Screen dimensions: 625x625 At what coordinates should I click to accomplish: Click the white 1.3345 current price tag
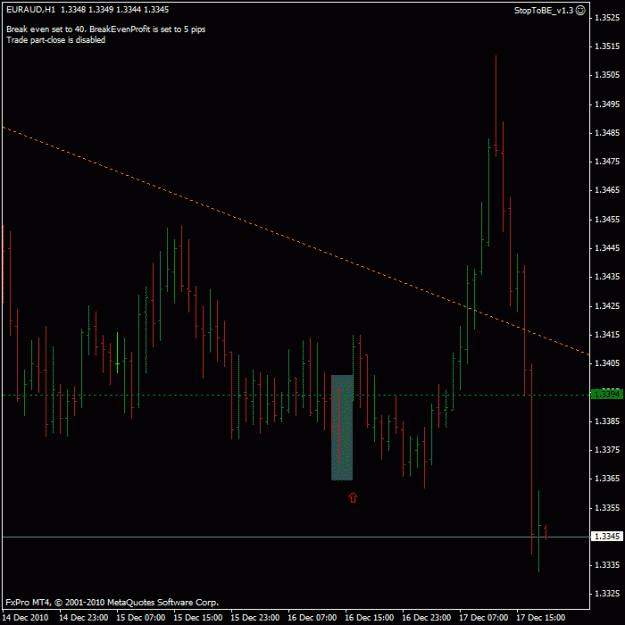click(607, 536)
